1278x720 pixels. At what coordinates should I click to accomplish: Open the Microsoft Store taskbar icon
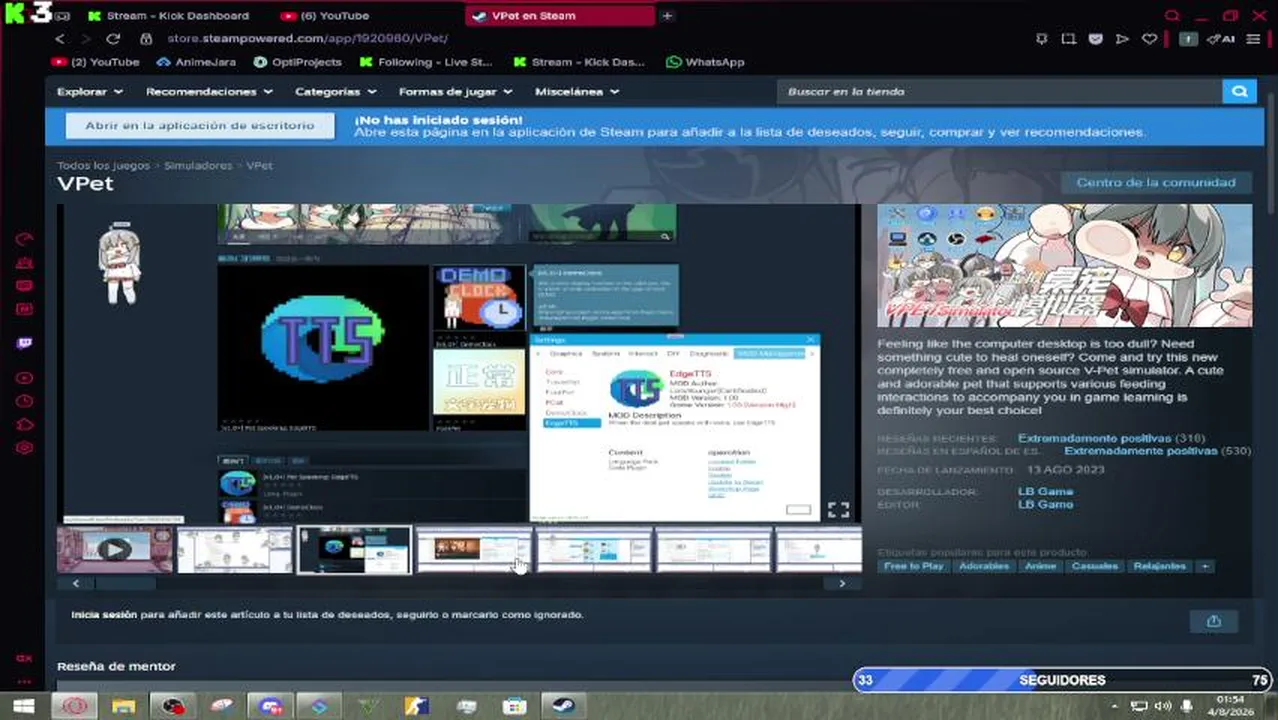514,706
